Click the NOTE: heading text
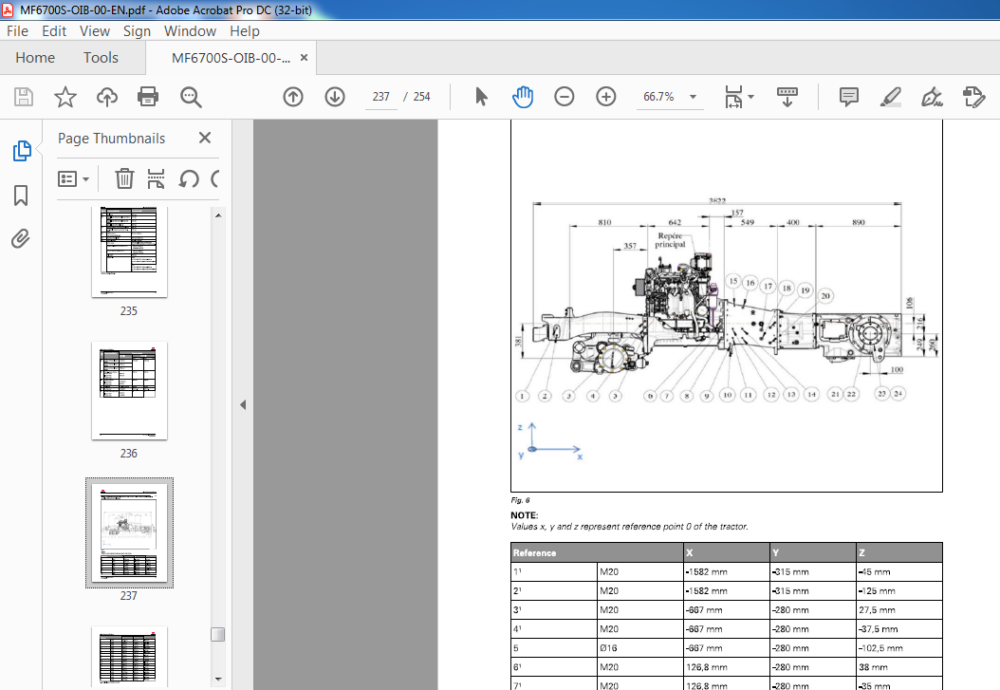 click(x=524, y=515)
